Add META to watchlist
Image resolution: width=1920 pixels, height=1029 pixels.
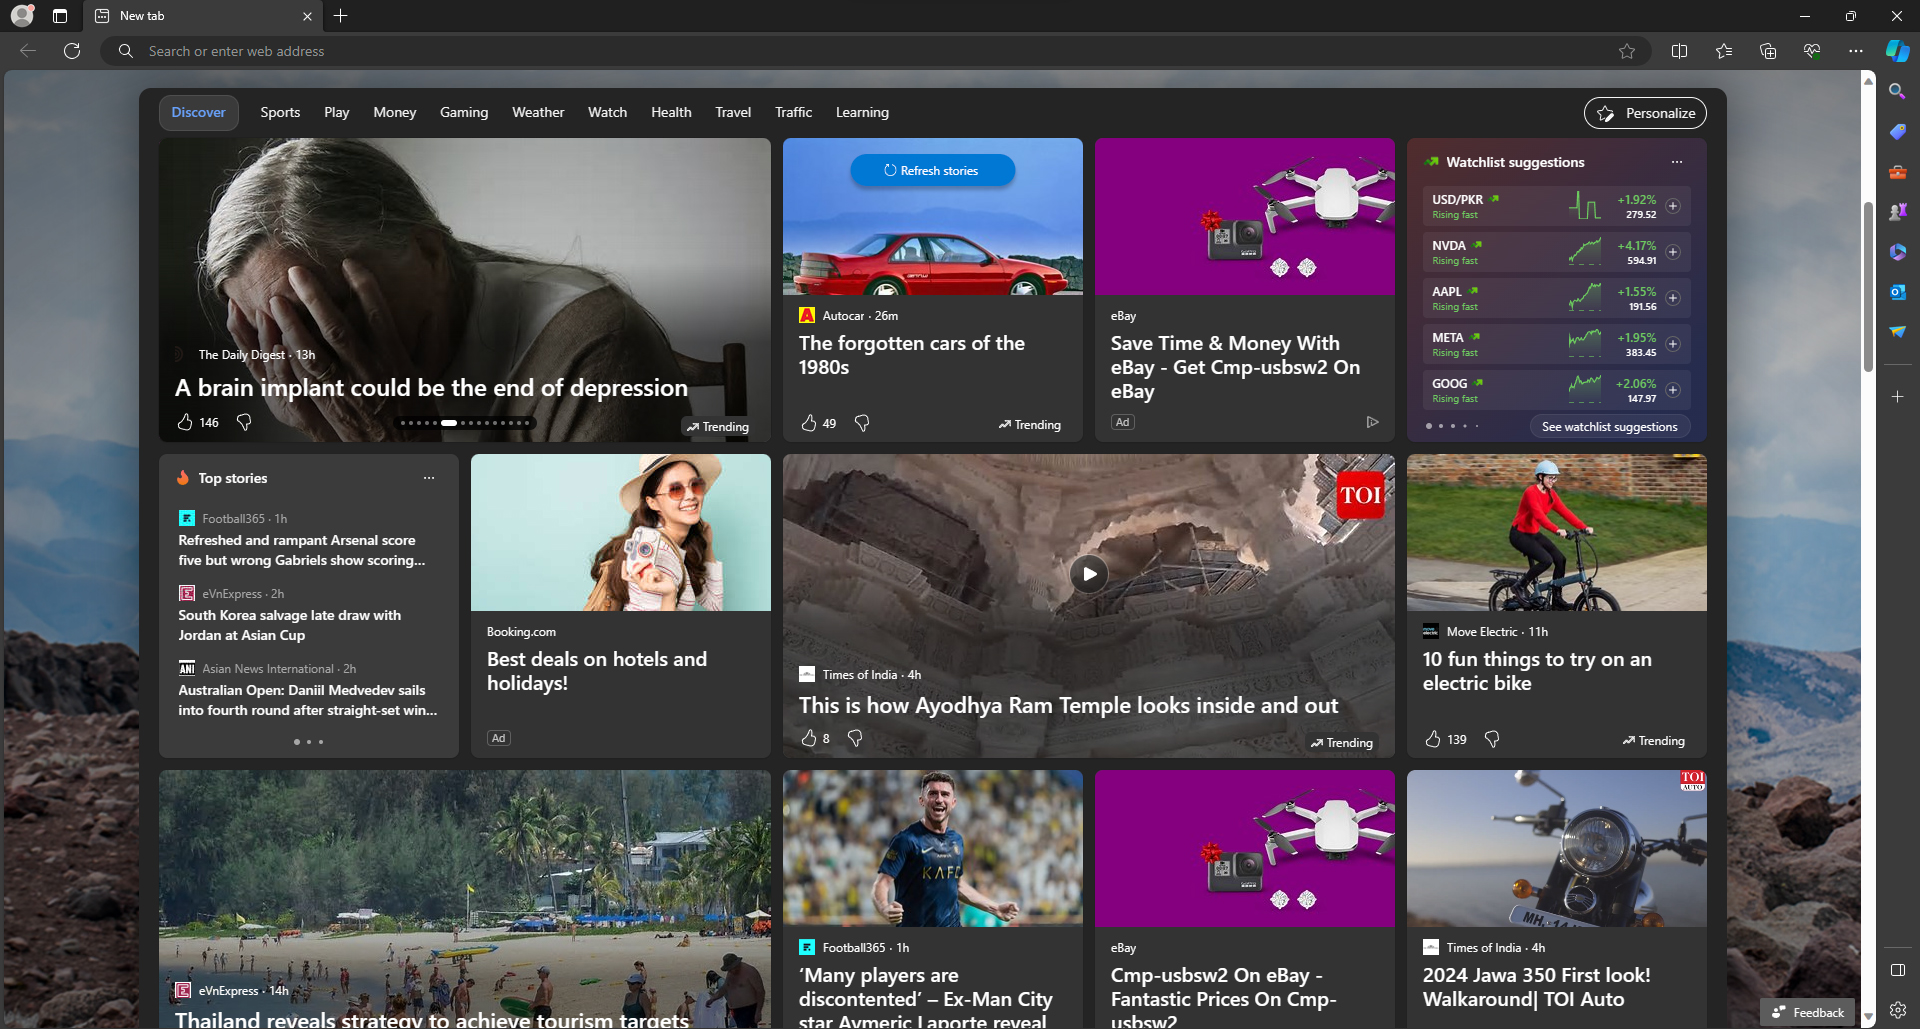[x=1673, y=344]
